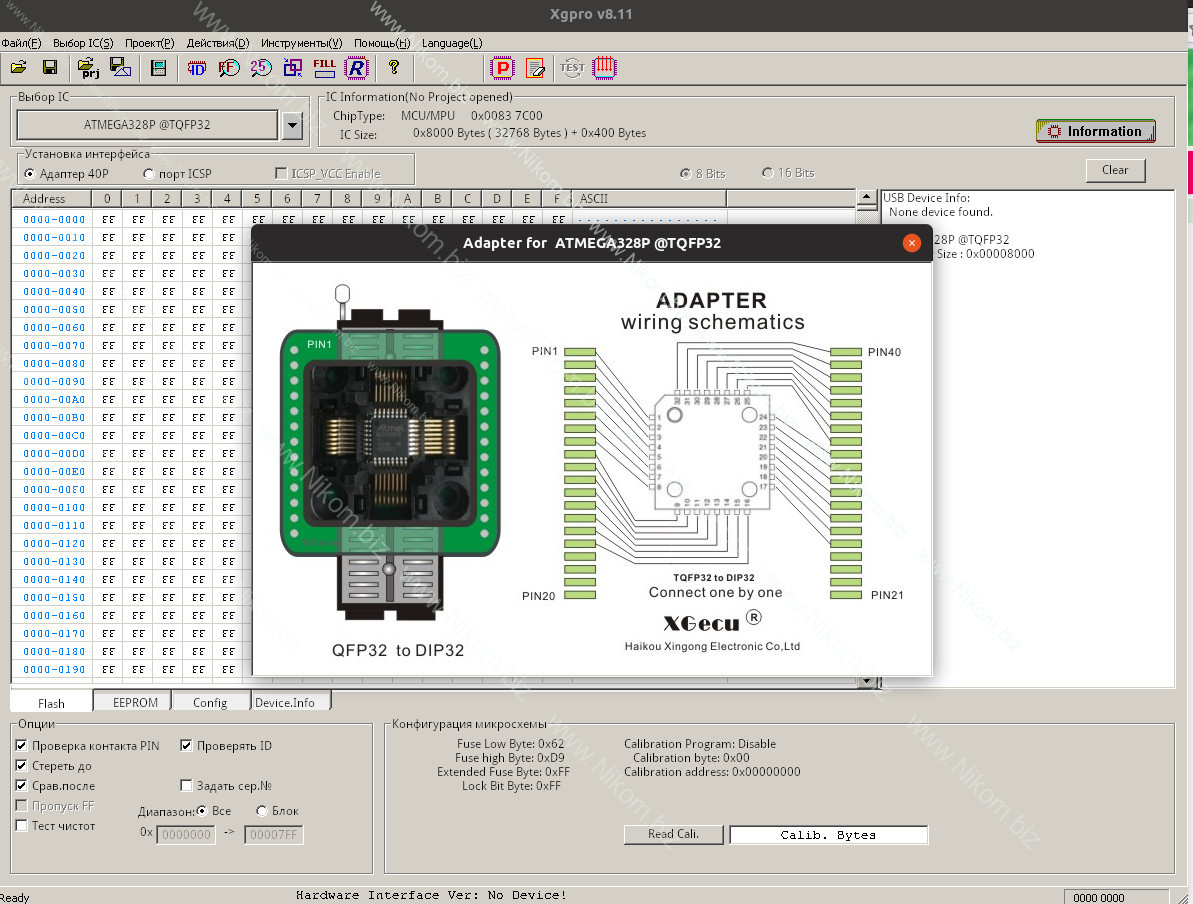Save project with the floppy-and-shapes icon
This screenshot has height=904, width=1193.
click(120, 68)
